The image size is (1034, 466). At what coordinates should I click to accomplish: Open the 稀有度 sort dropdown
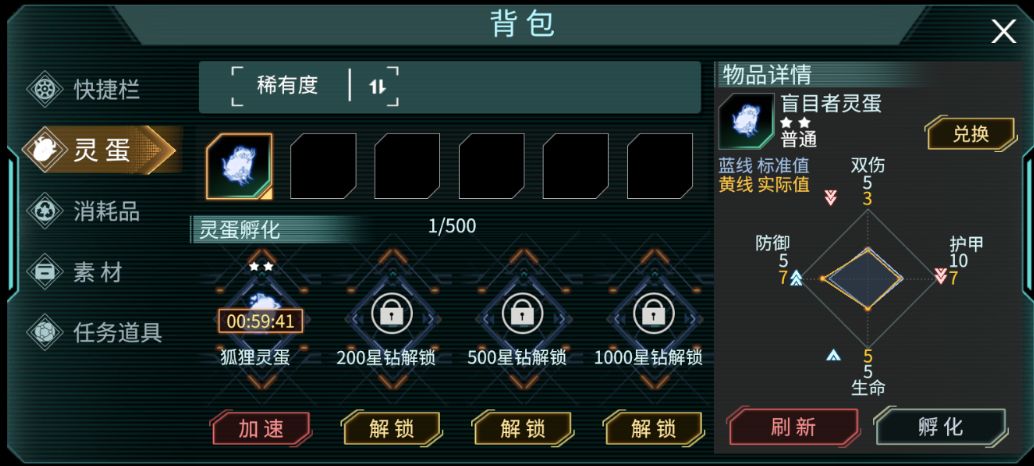coord(288,85)
